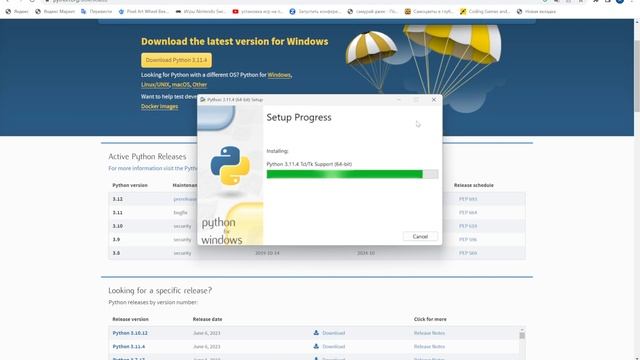Click 'Python 3.11.4 Tcl/Tk Support' status text

[309, 164]
